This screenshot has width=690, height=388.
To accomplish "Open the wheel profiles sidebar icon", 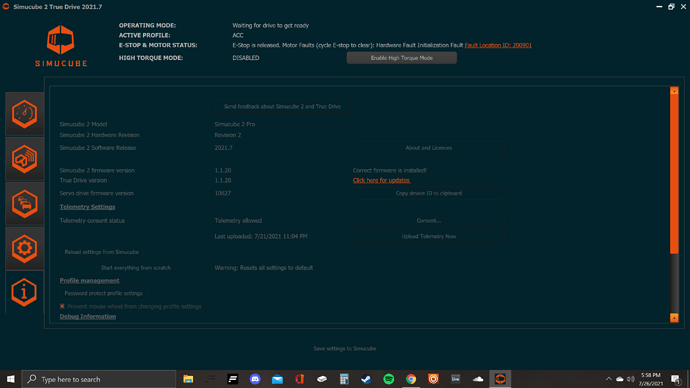I will click(x=25, y=158).
